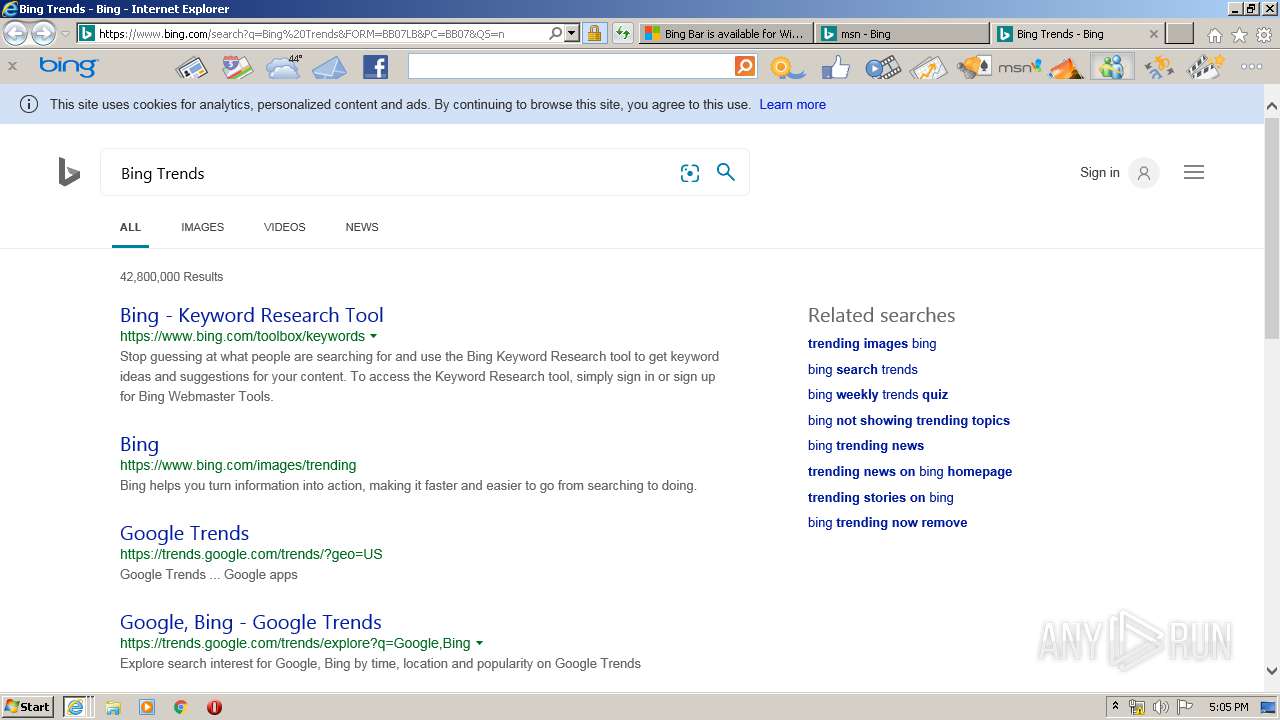Click related search 'bing weekly trends quiz'
Screen dimensions: 1280x720
[x=878, y=394]
